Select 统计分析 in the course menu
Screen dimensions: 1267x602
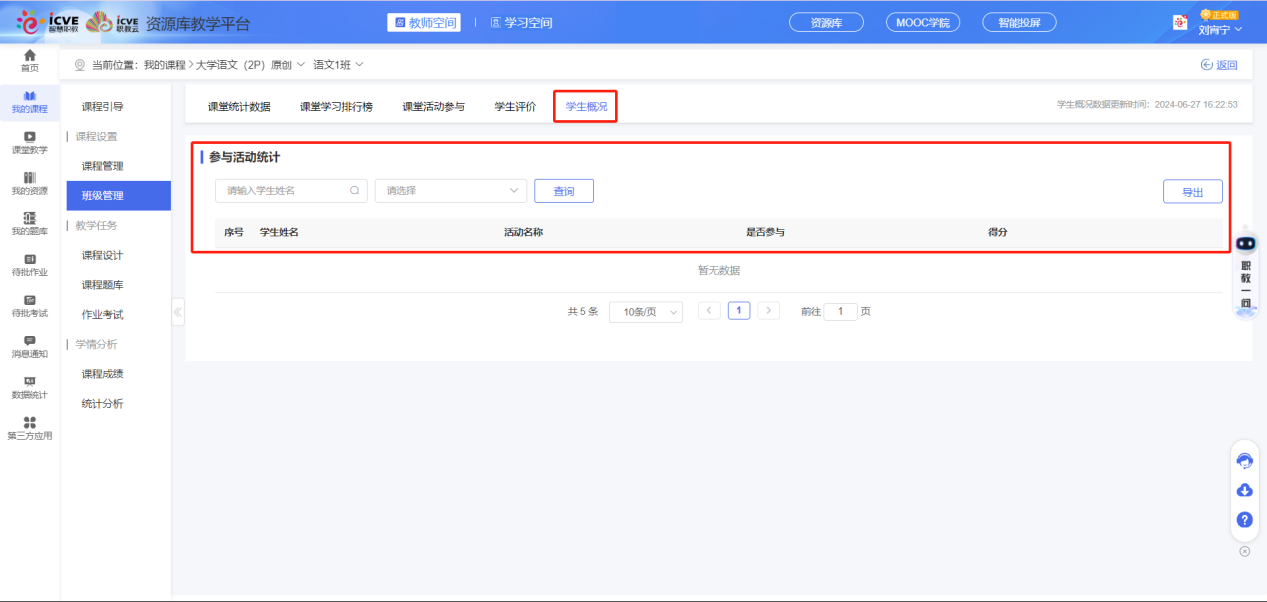[102, 404]
